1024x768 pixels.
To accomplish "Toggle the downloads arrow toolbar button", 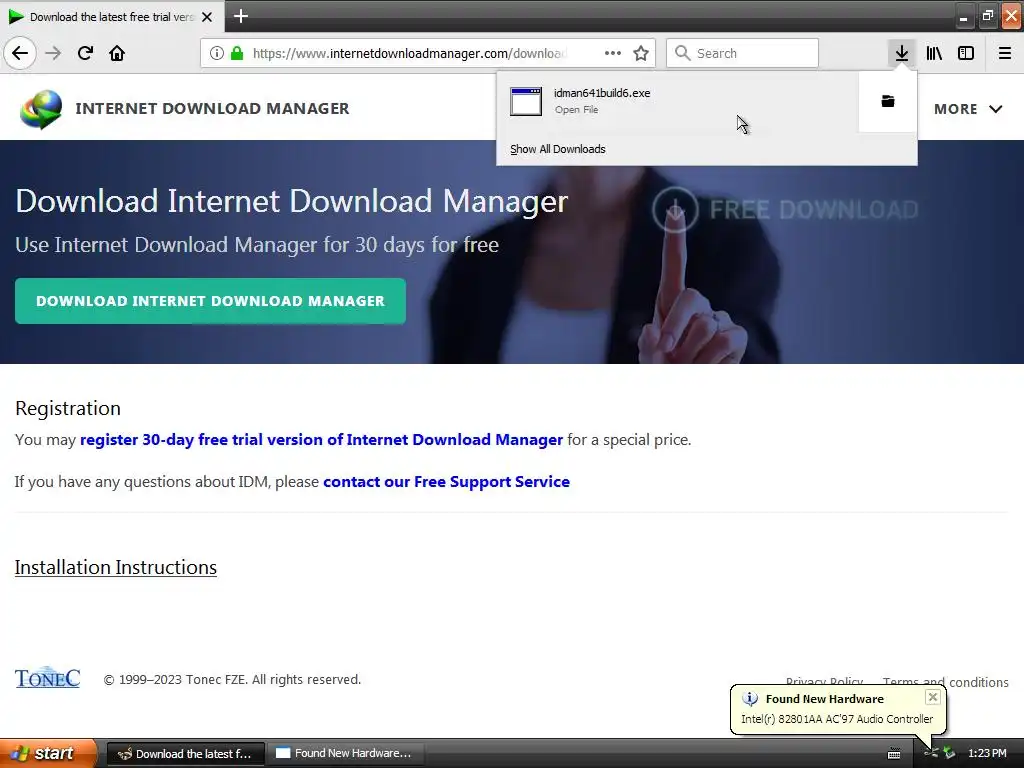I will click(x=901, y=53).
